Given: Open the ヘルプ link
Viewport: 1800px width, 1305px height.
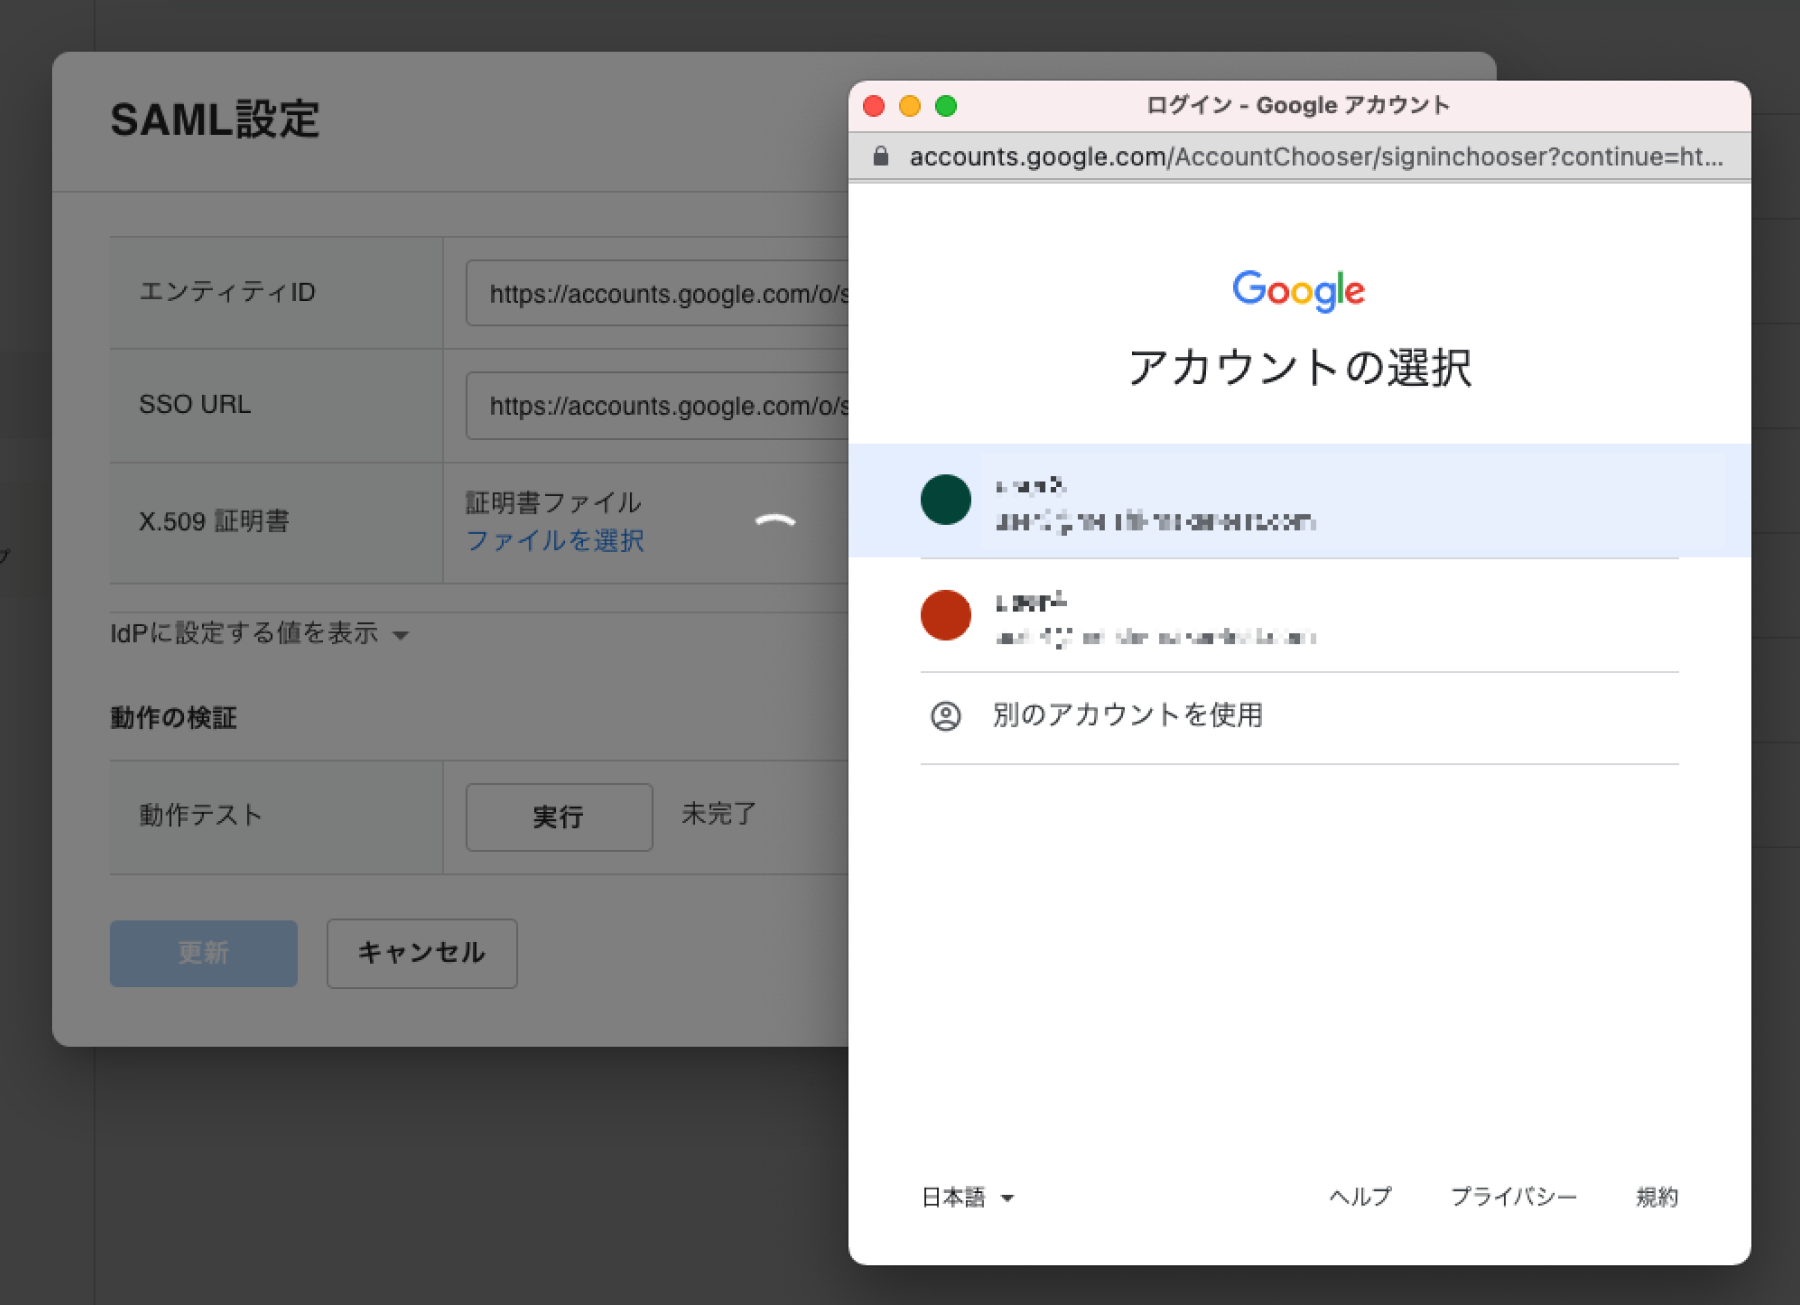Looking at the screenshot, I should click(1360, 1197).
